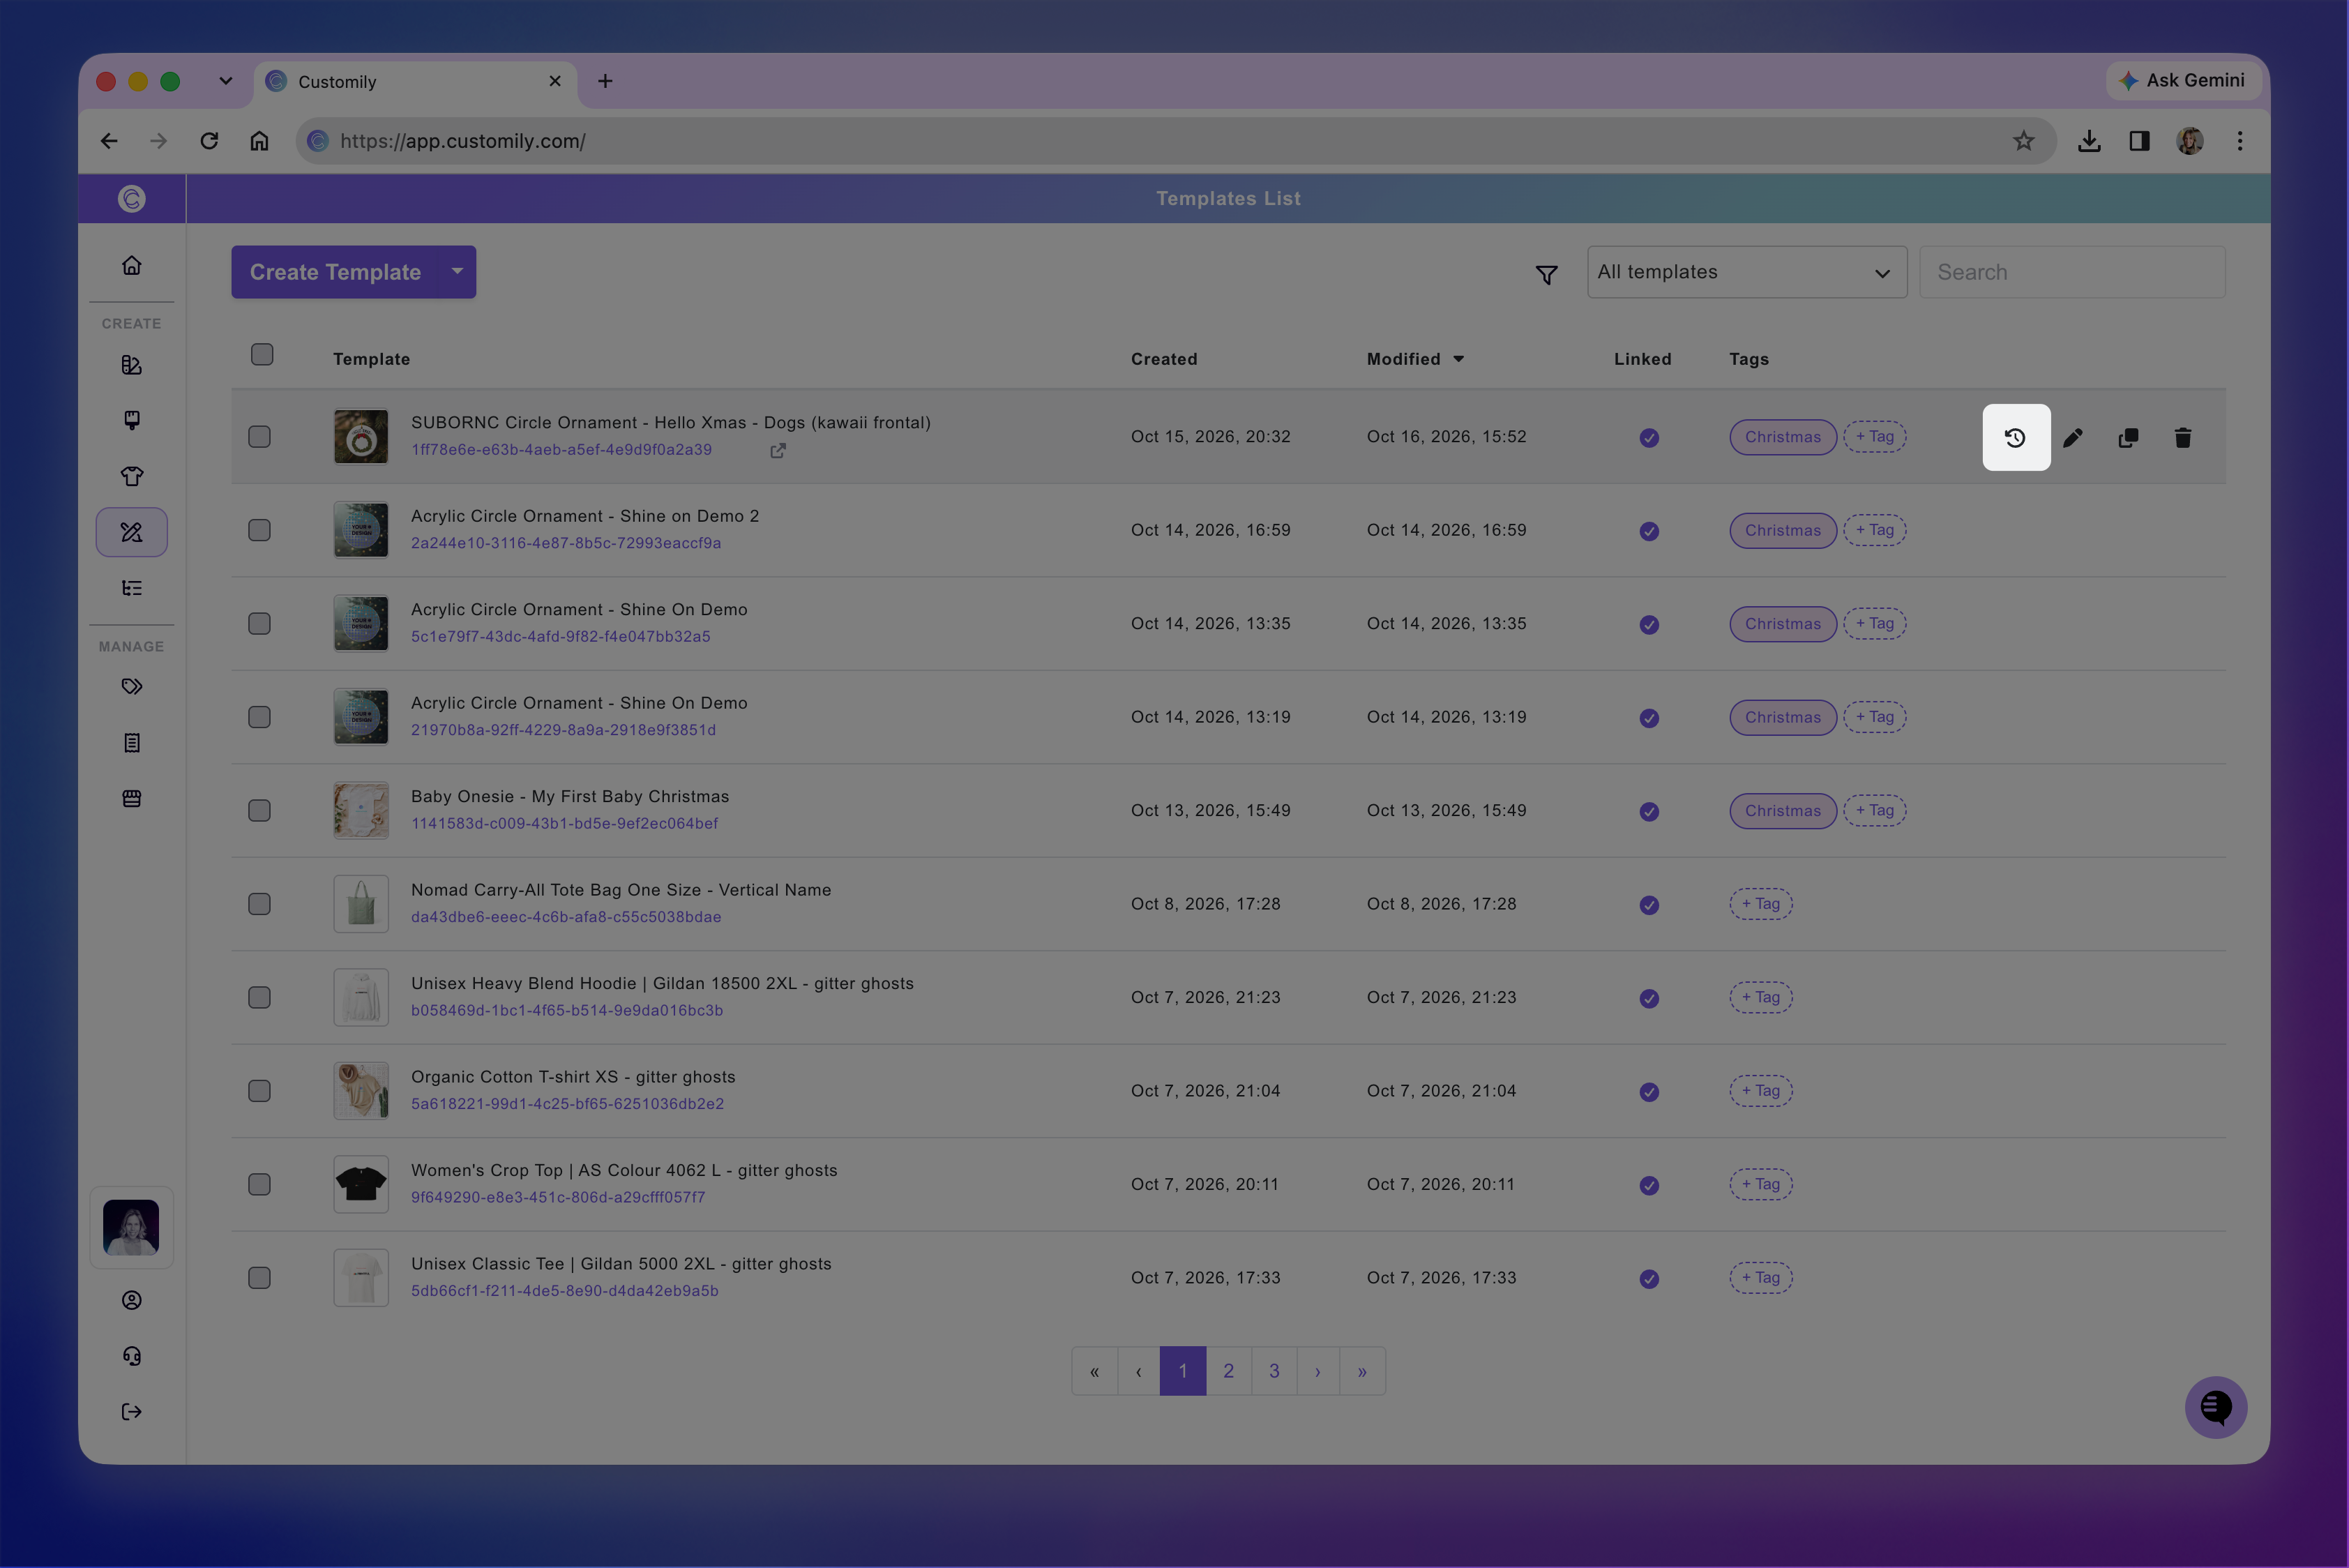Image resolution: width=2349 pixels, height=1568 pixels.
Task: Select the Nomad Carry-All Tote Bag checkbox
Action: coord(260,904)
